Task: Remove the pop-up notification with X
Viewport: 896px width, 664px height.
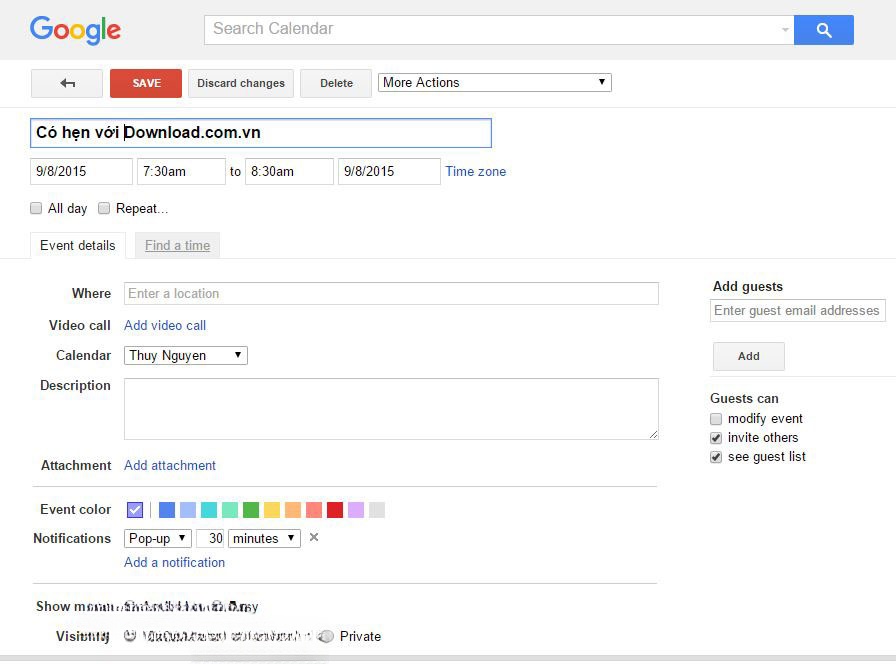Action: [x=314, y=537]
